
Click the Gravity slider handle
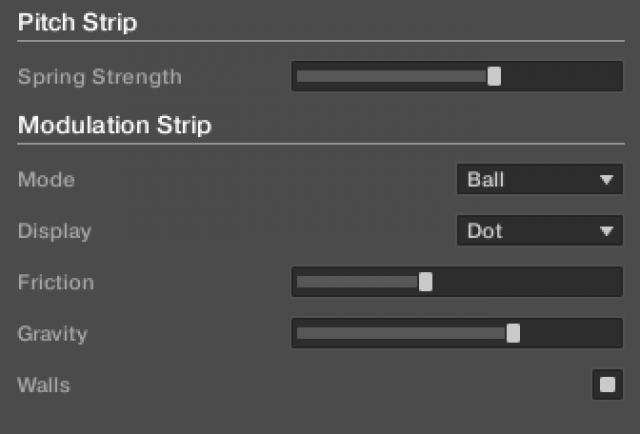tap(513, 333)
